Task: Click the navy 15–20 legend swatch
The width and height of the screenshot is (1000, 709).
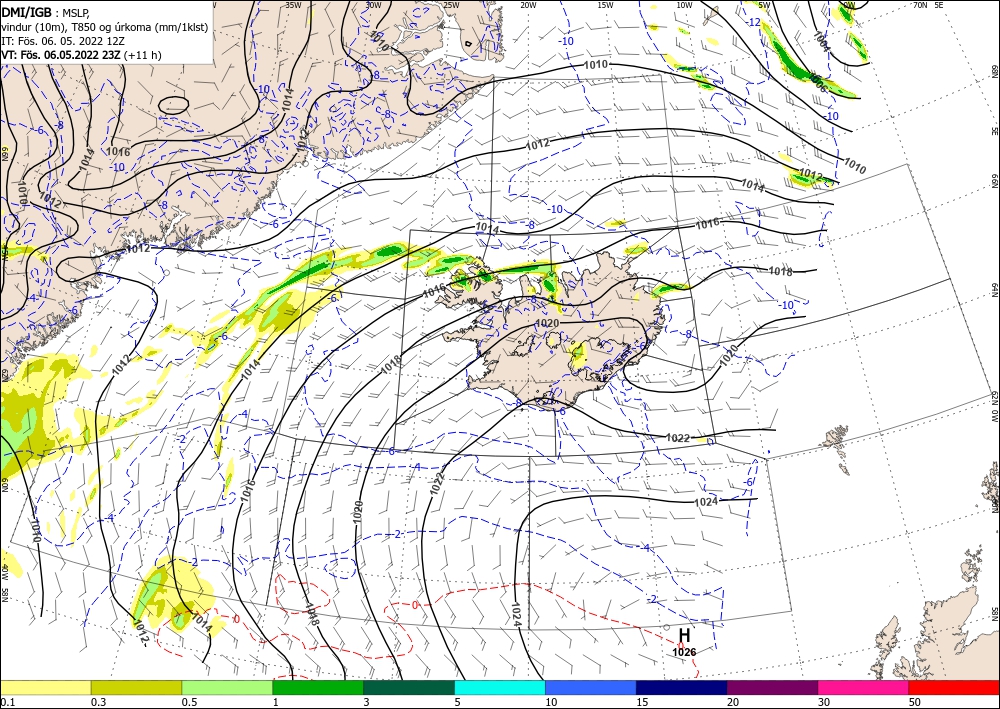Action: (x=682, y=687)
